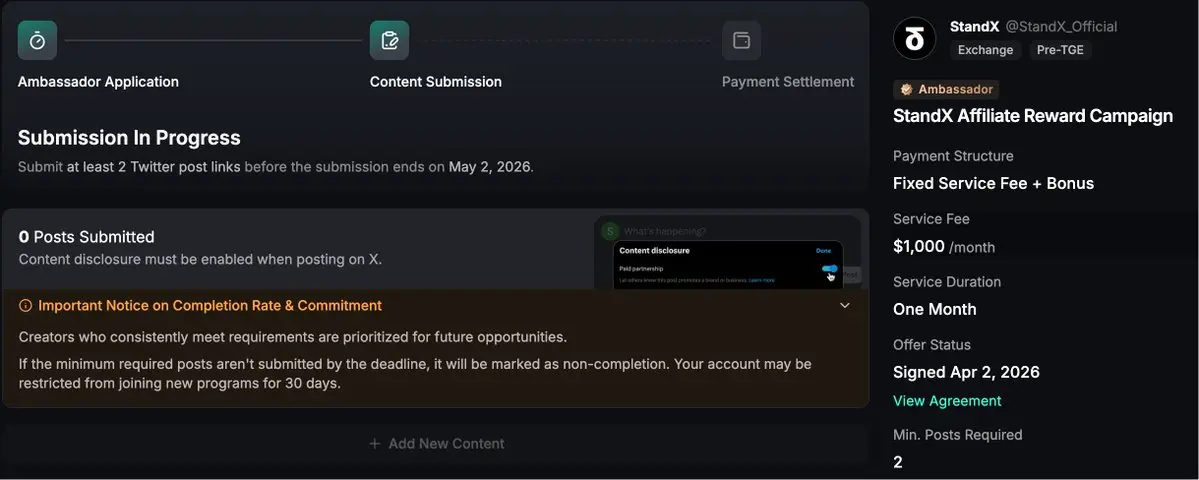Click the Ambassador Application timer step icon

(37, 41)
